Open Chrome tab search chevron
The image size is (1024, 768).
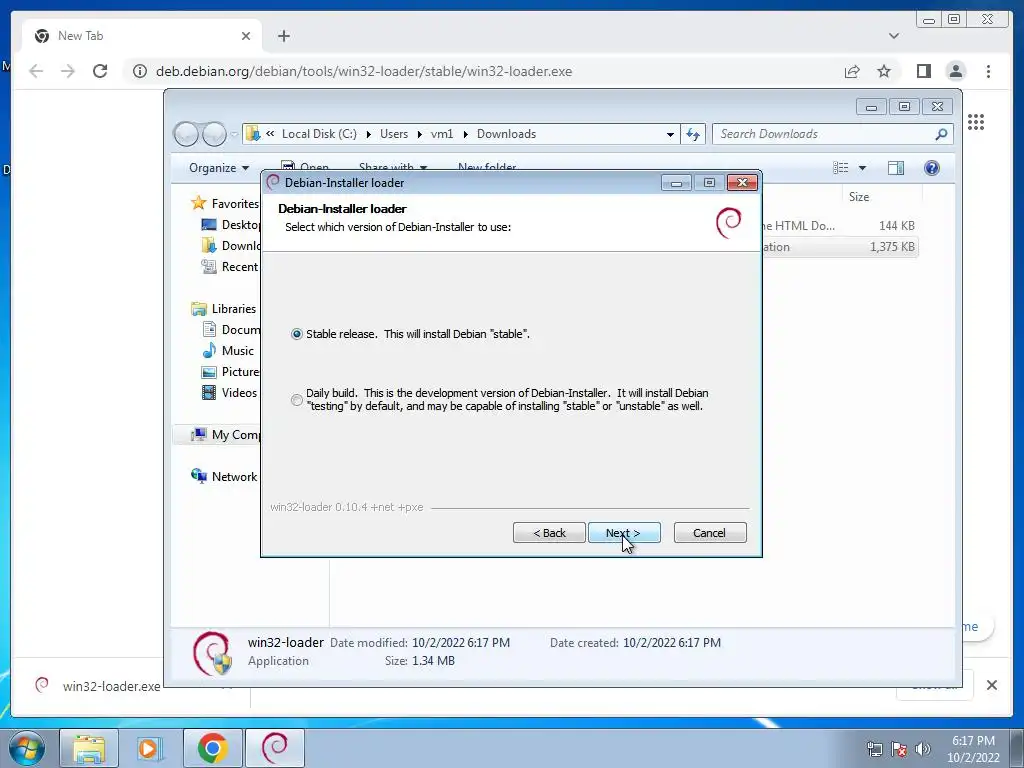(894, 36)
